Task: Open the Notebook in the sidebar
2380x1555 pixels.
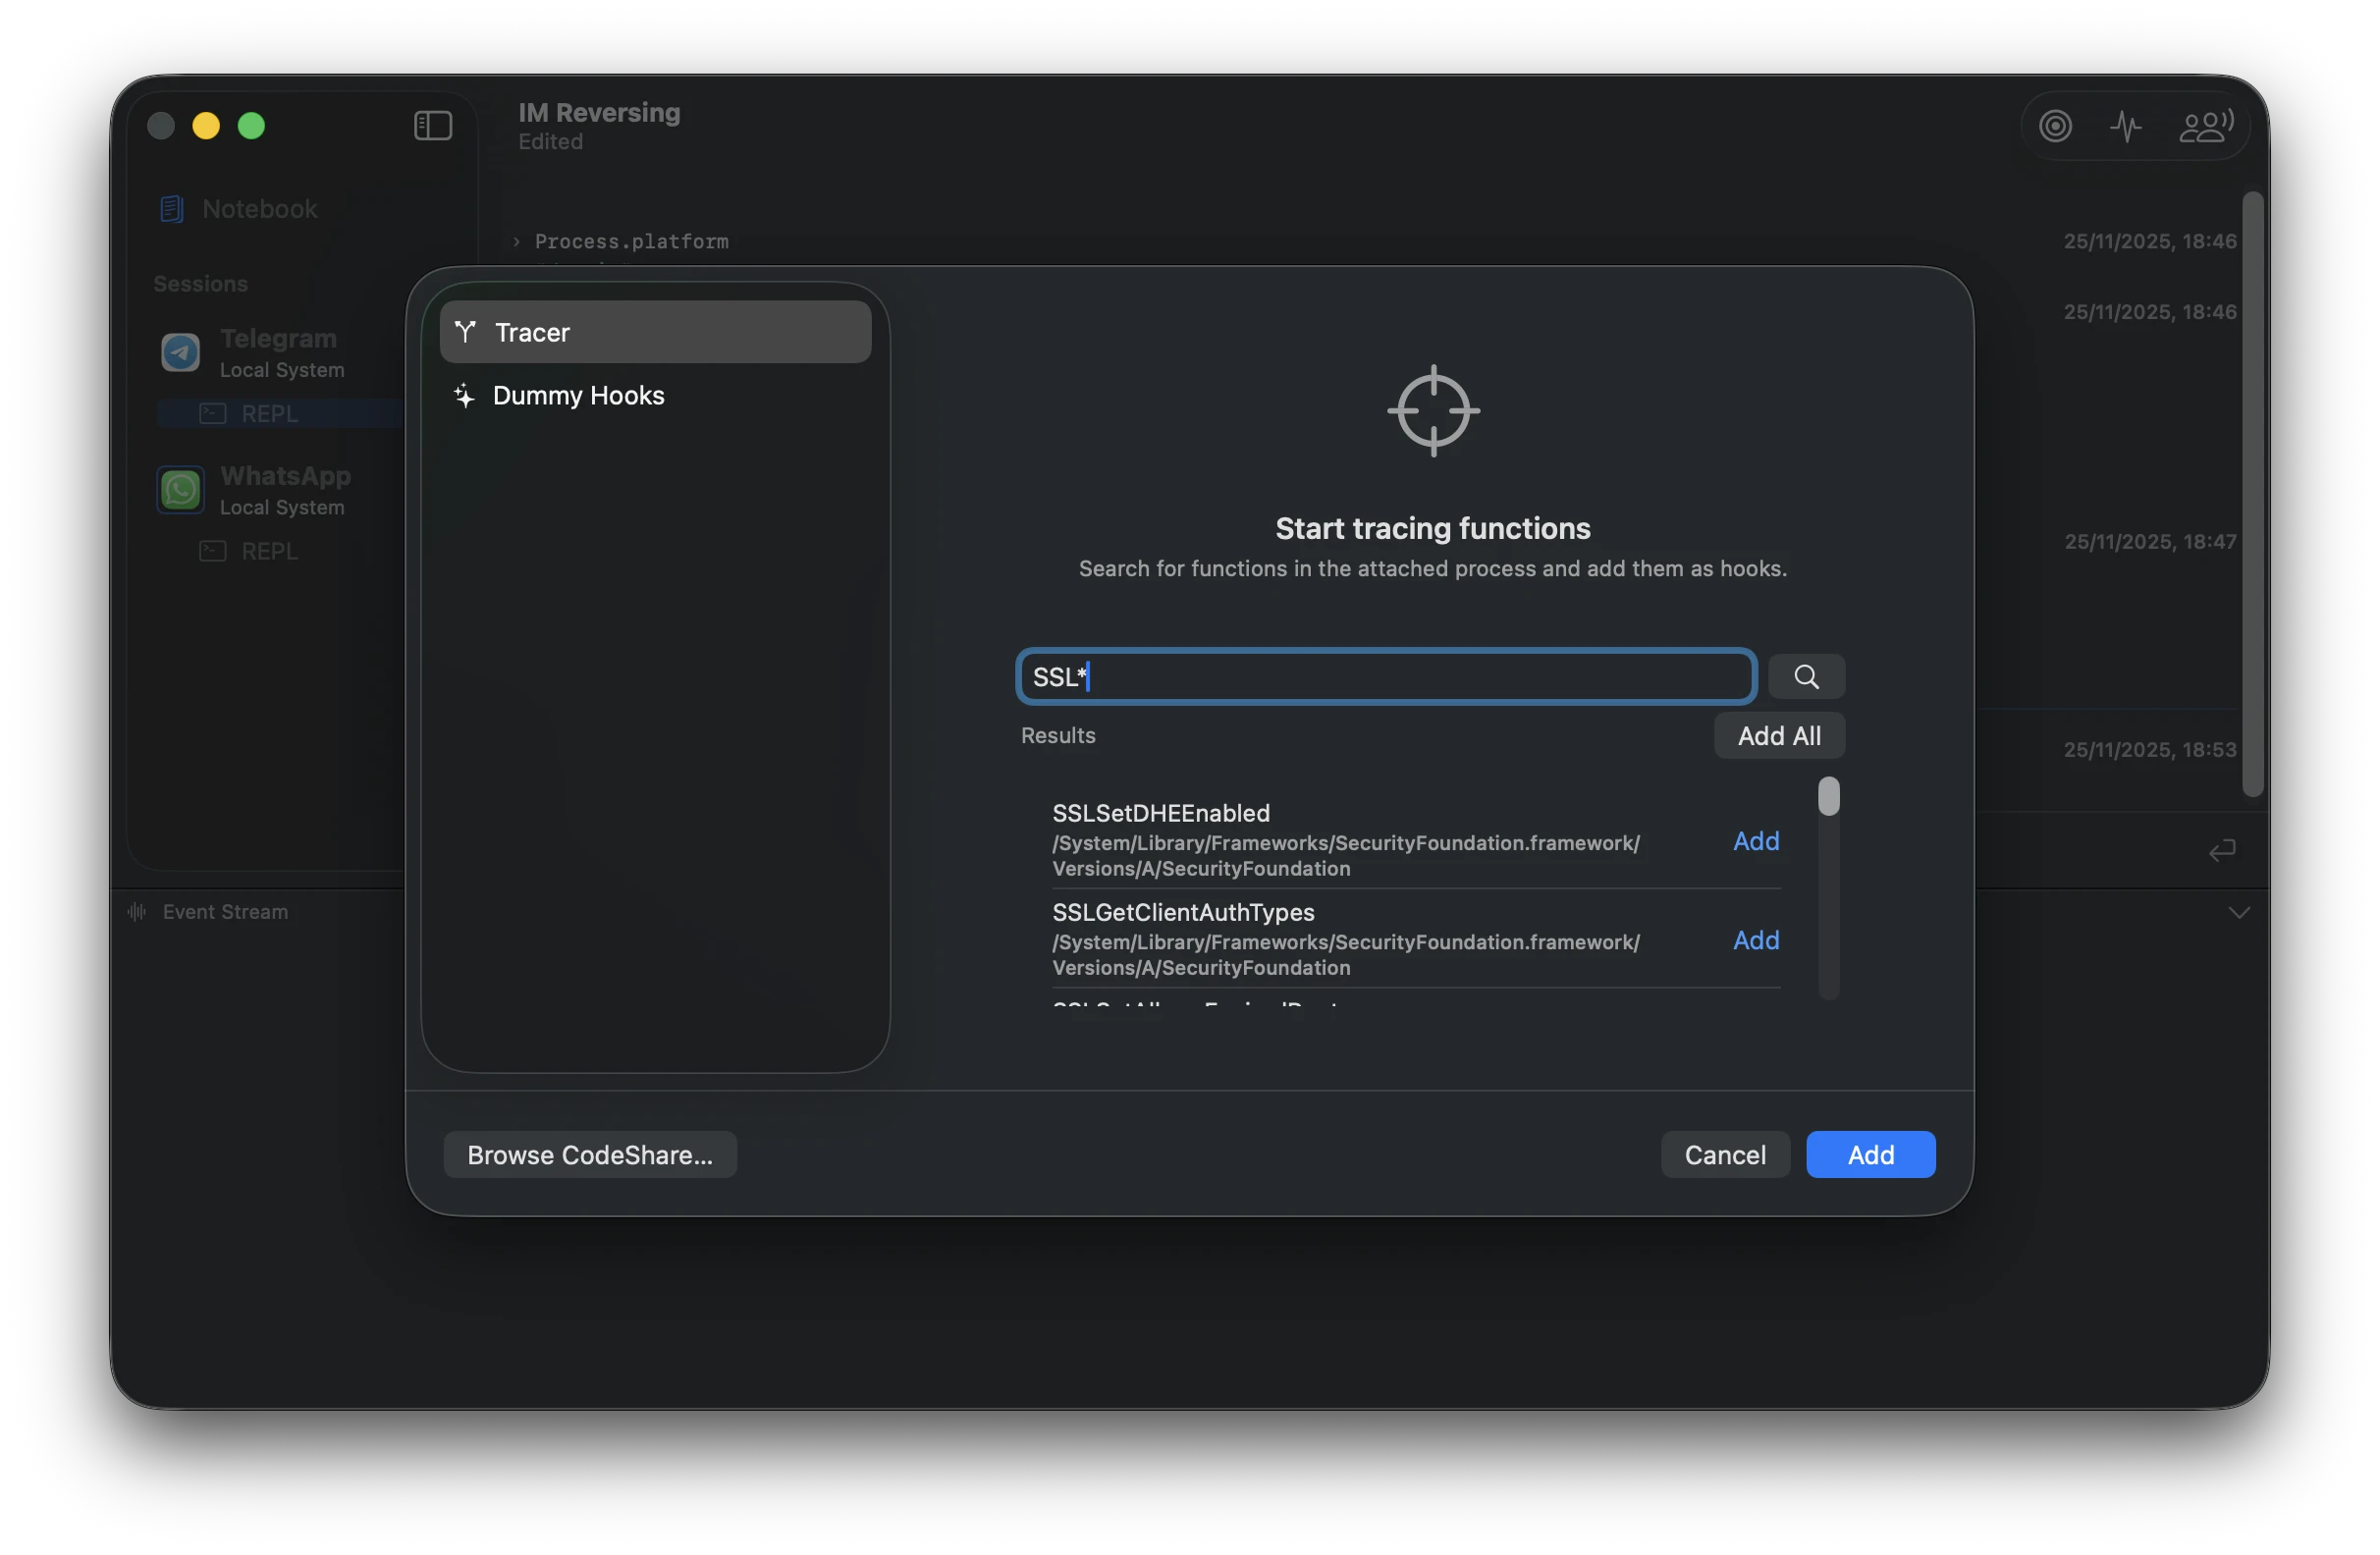Action: [x=260, y=208]
